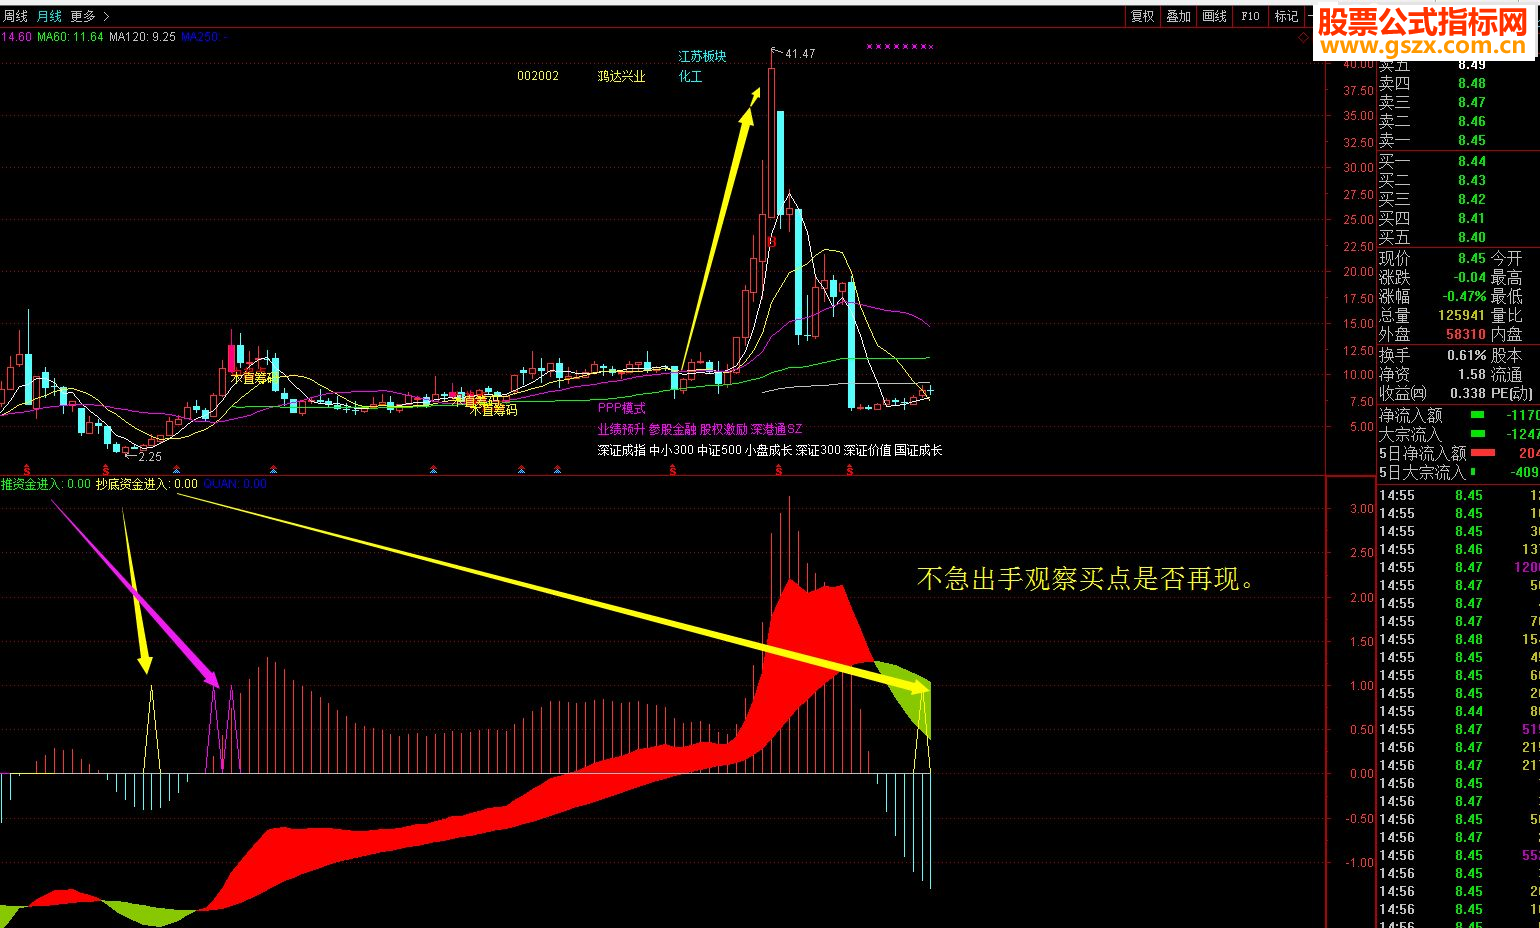Click the 涨跌 -0.04 value

coord(1470,277)
